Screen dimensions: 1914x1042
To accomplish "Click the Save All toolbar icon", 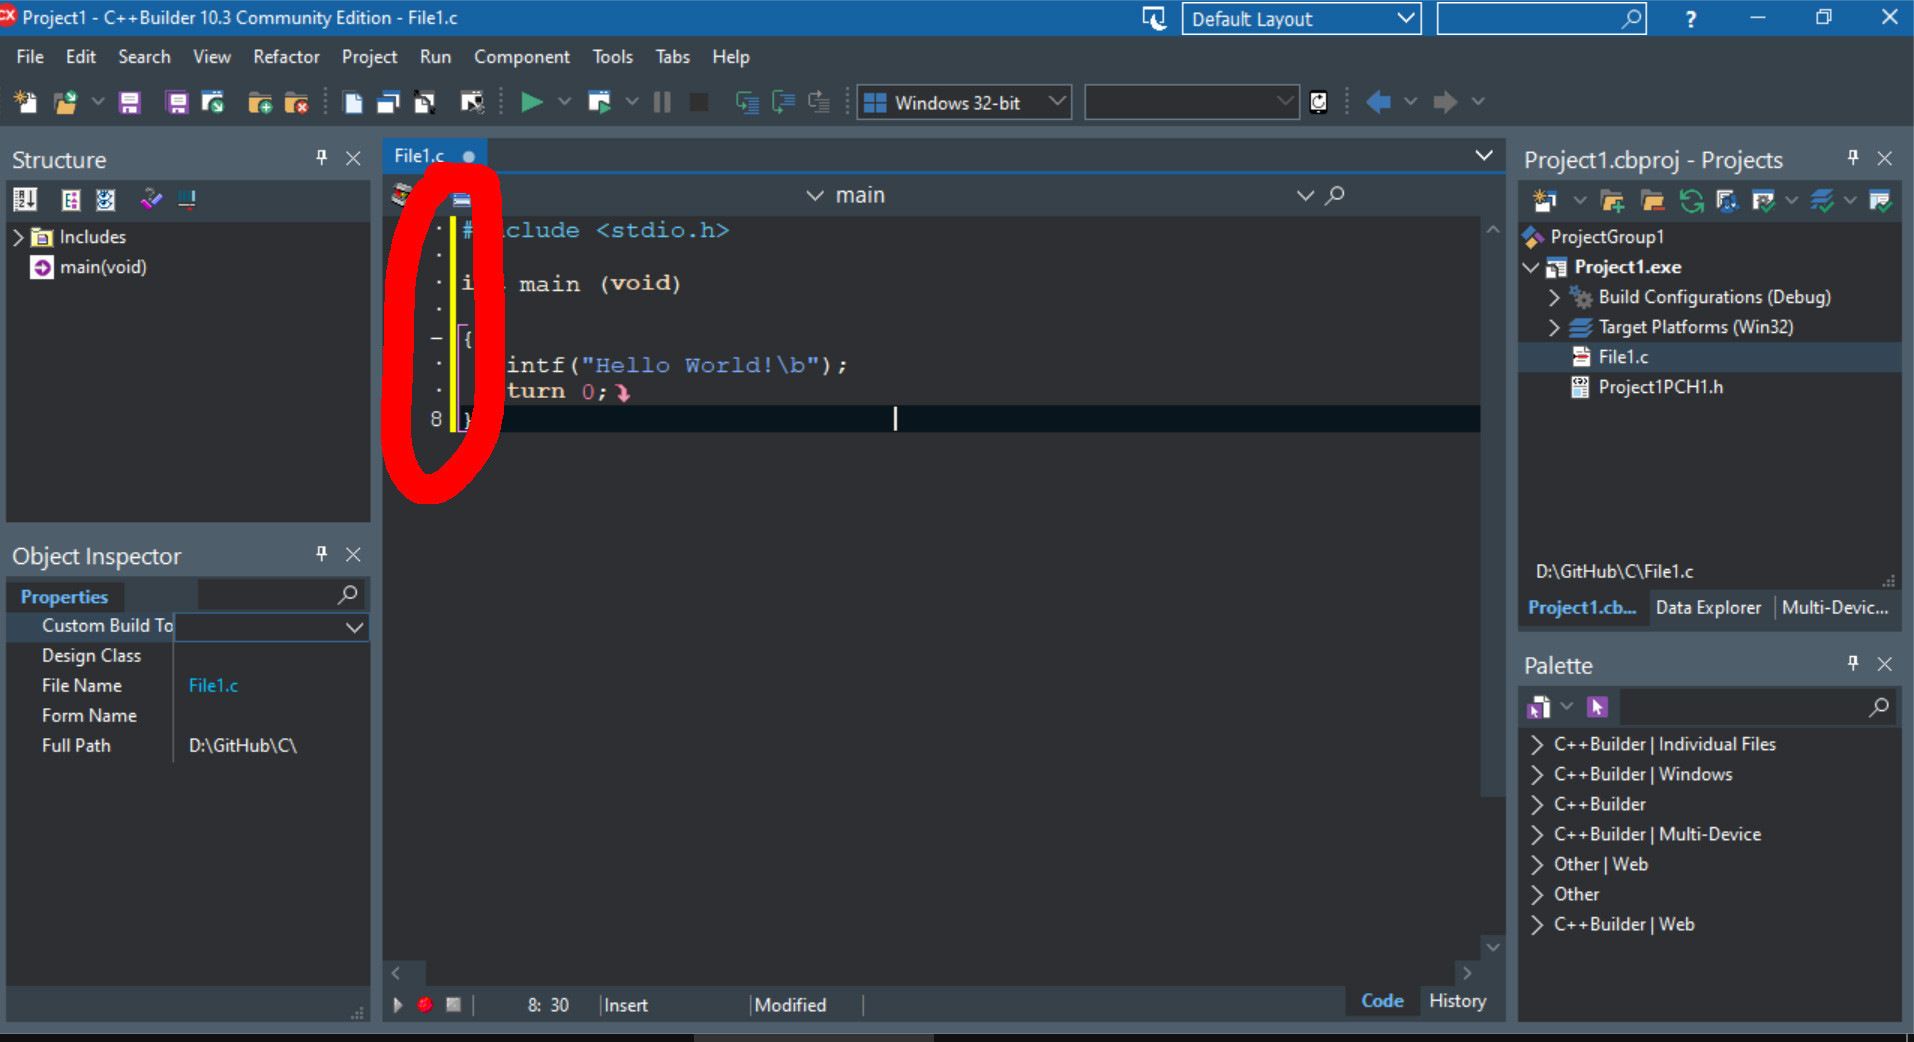I will click(177, 101).
